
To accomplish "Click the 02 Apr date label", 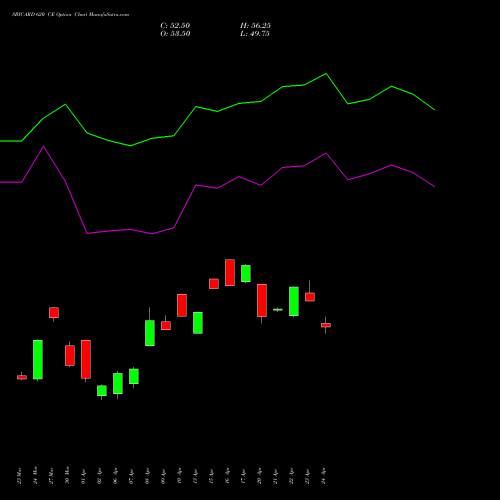I will (x=99, y=476).
